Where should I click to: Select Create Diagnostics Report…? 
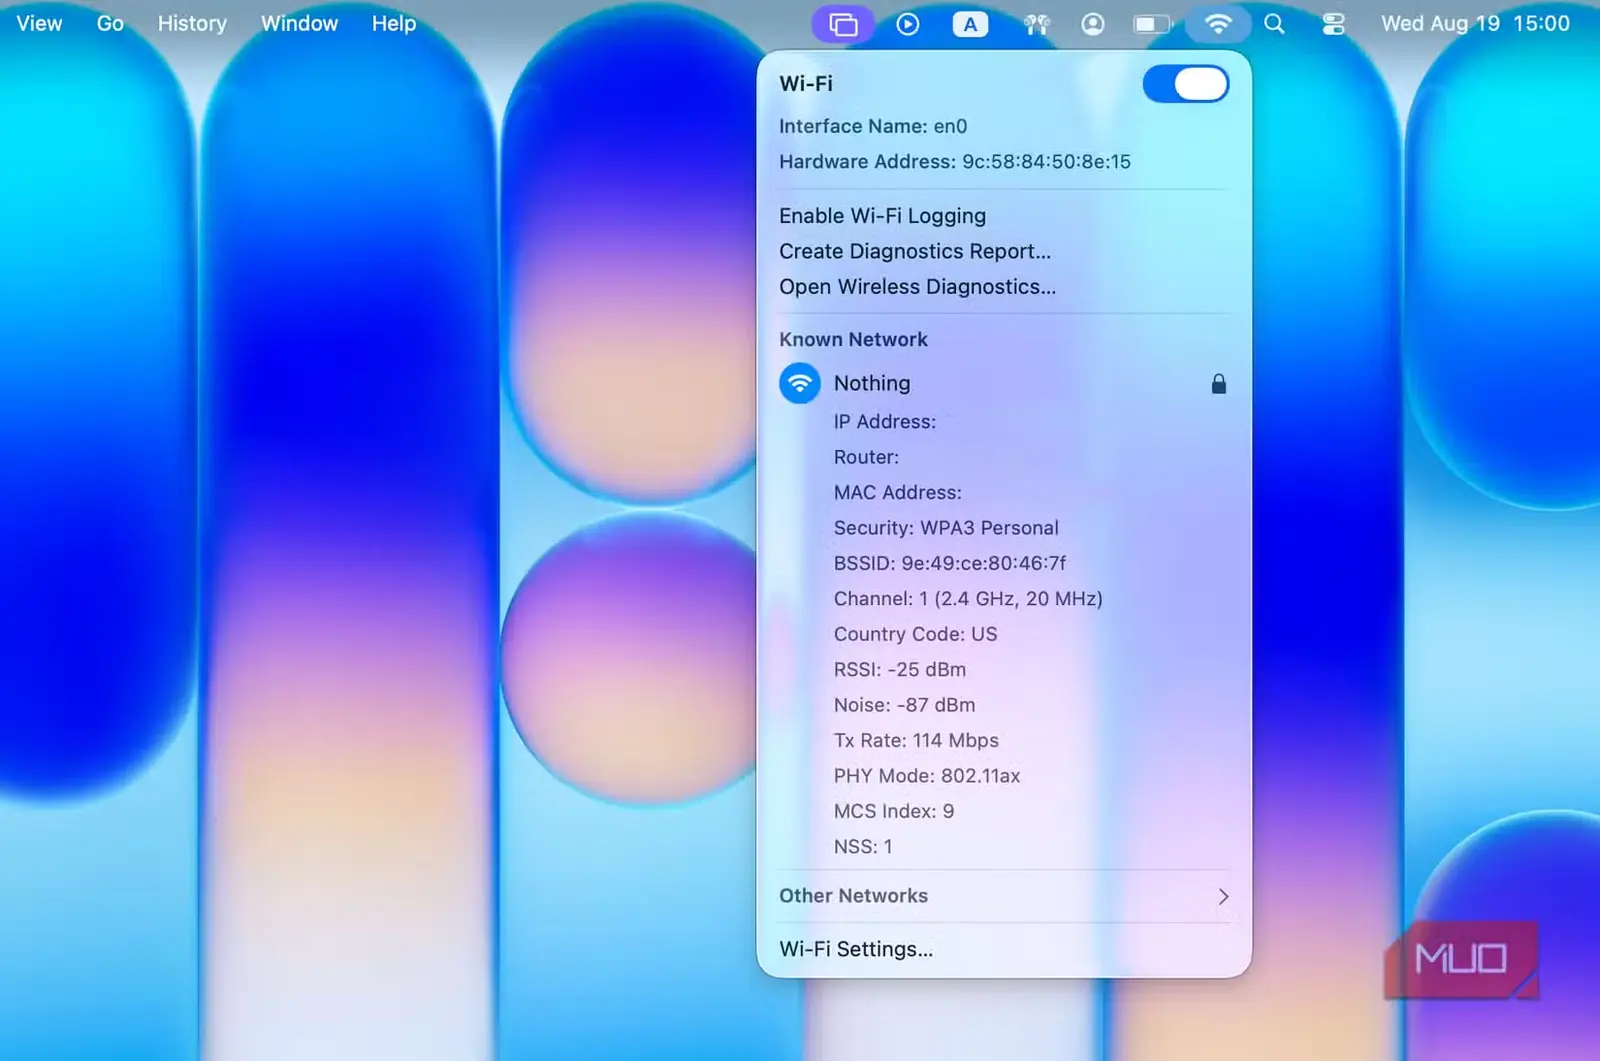tap(915, 251)
